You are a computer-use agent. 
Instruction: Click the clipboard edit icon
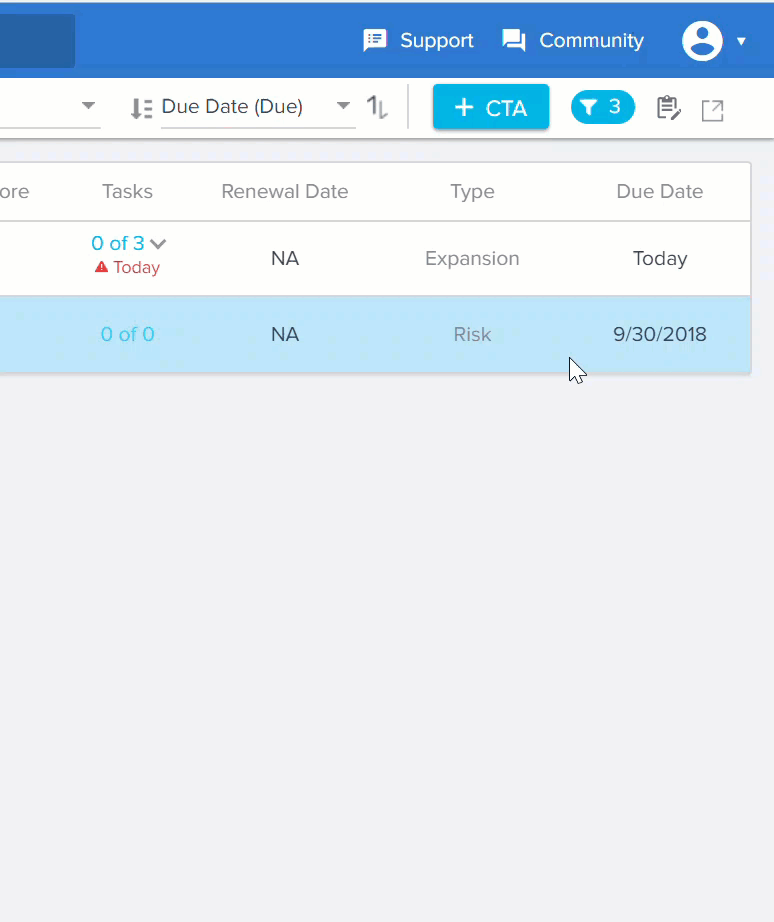[x=668, y=108]
